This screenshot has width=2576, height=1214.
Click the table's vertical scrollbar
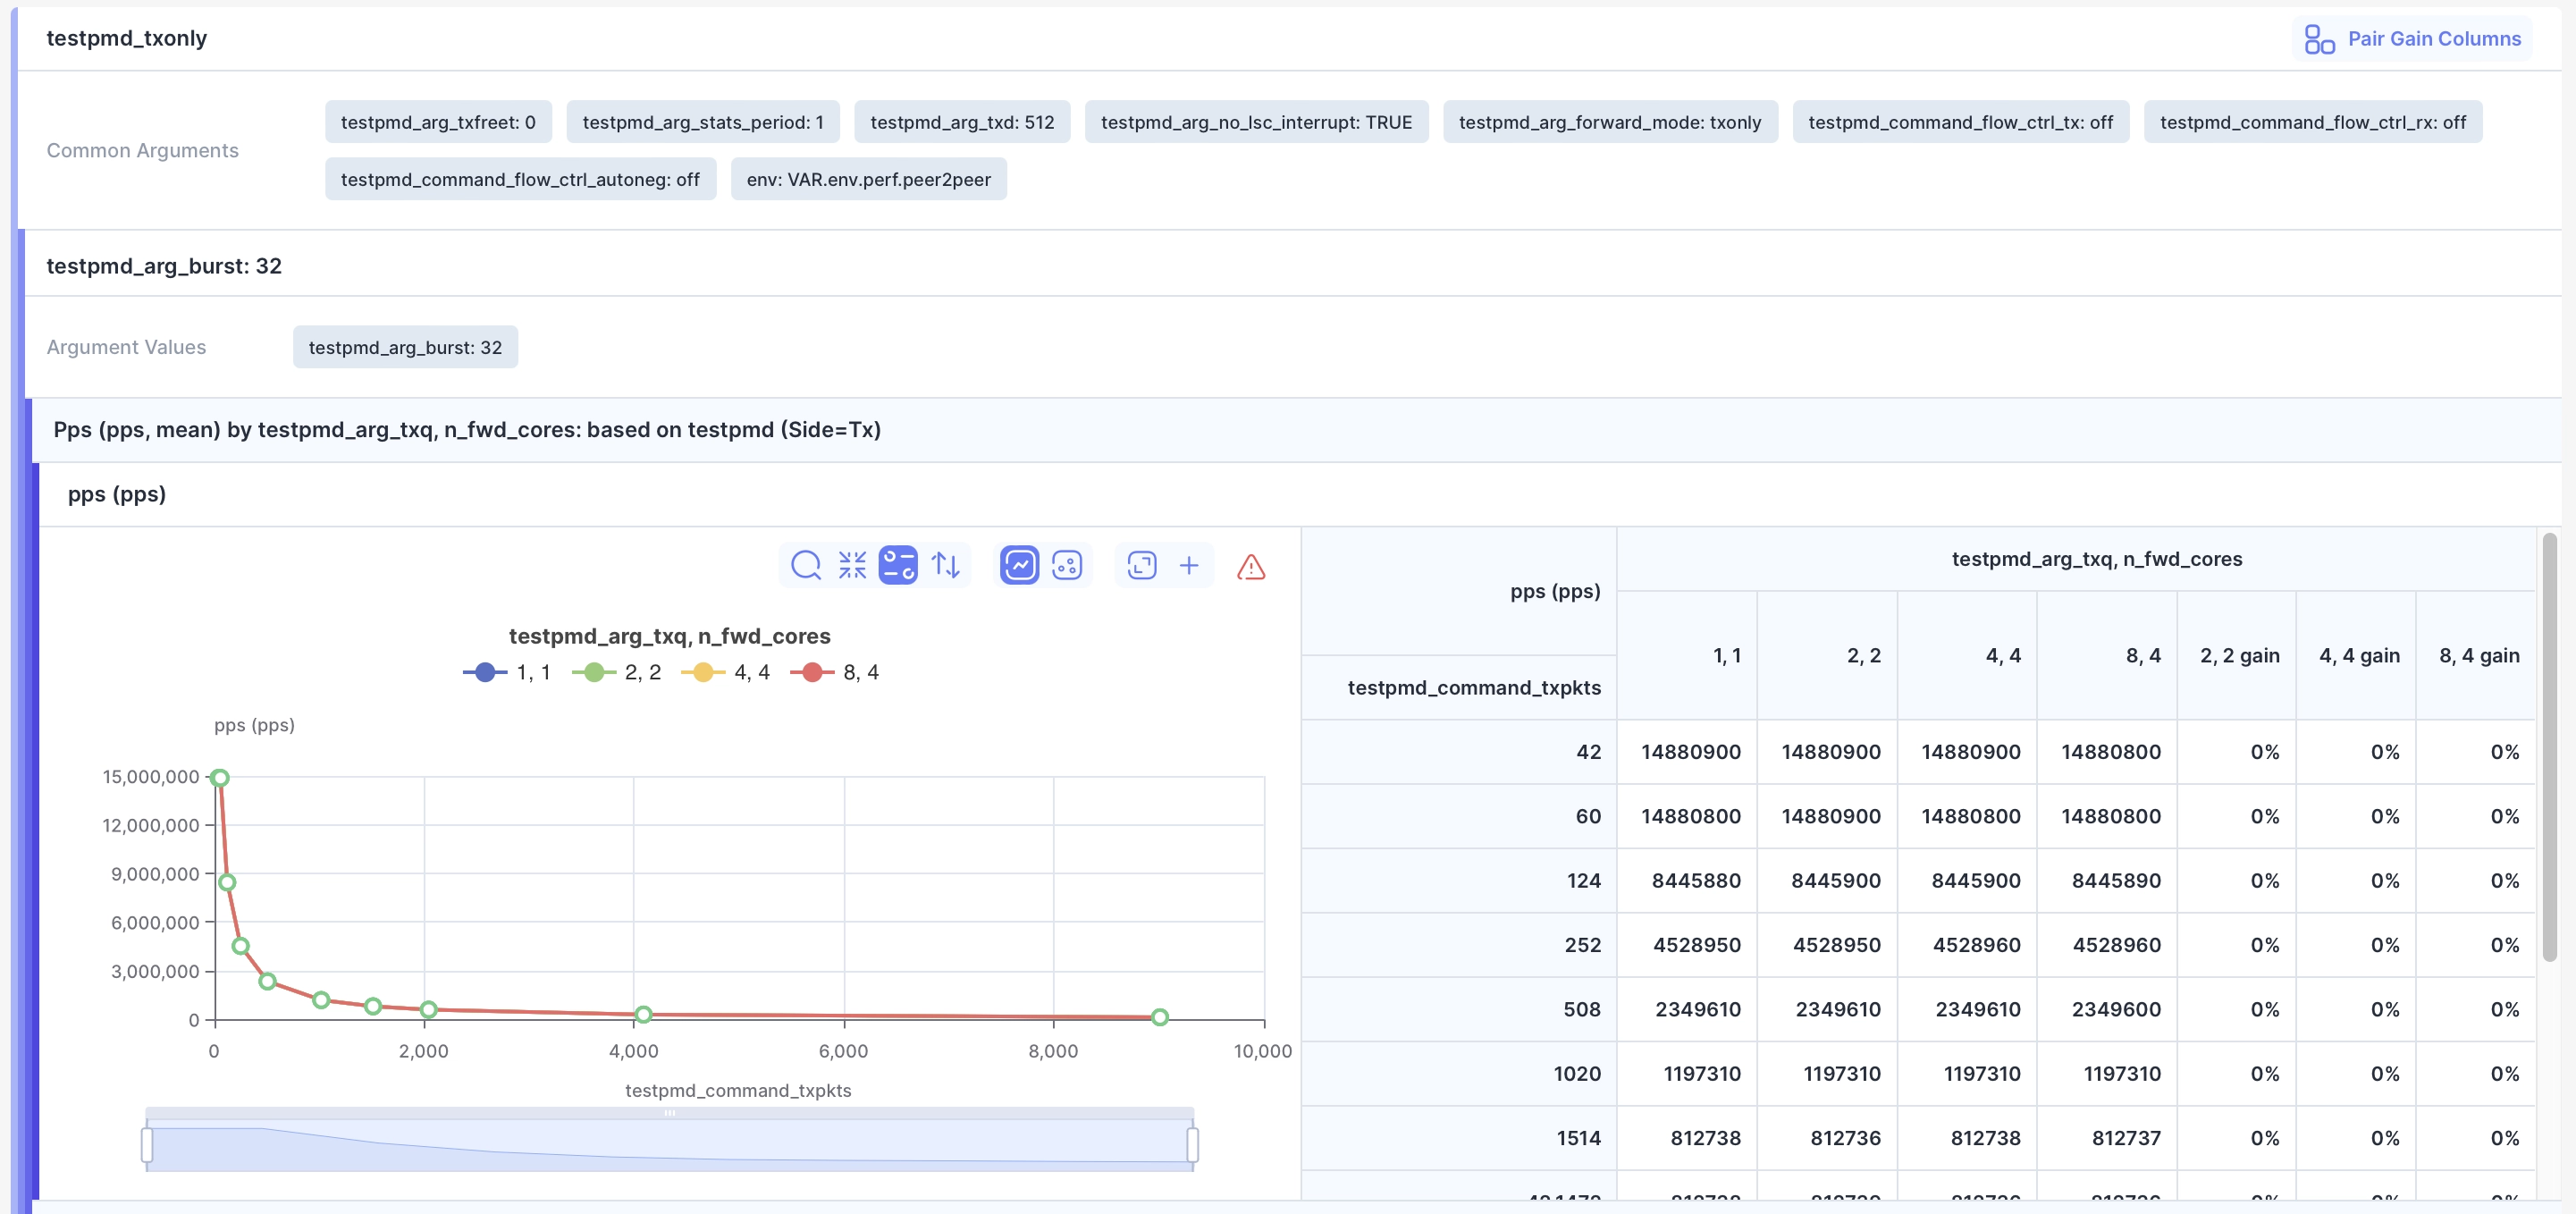2549,747
